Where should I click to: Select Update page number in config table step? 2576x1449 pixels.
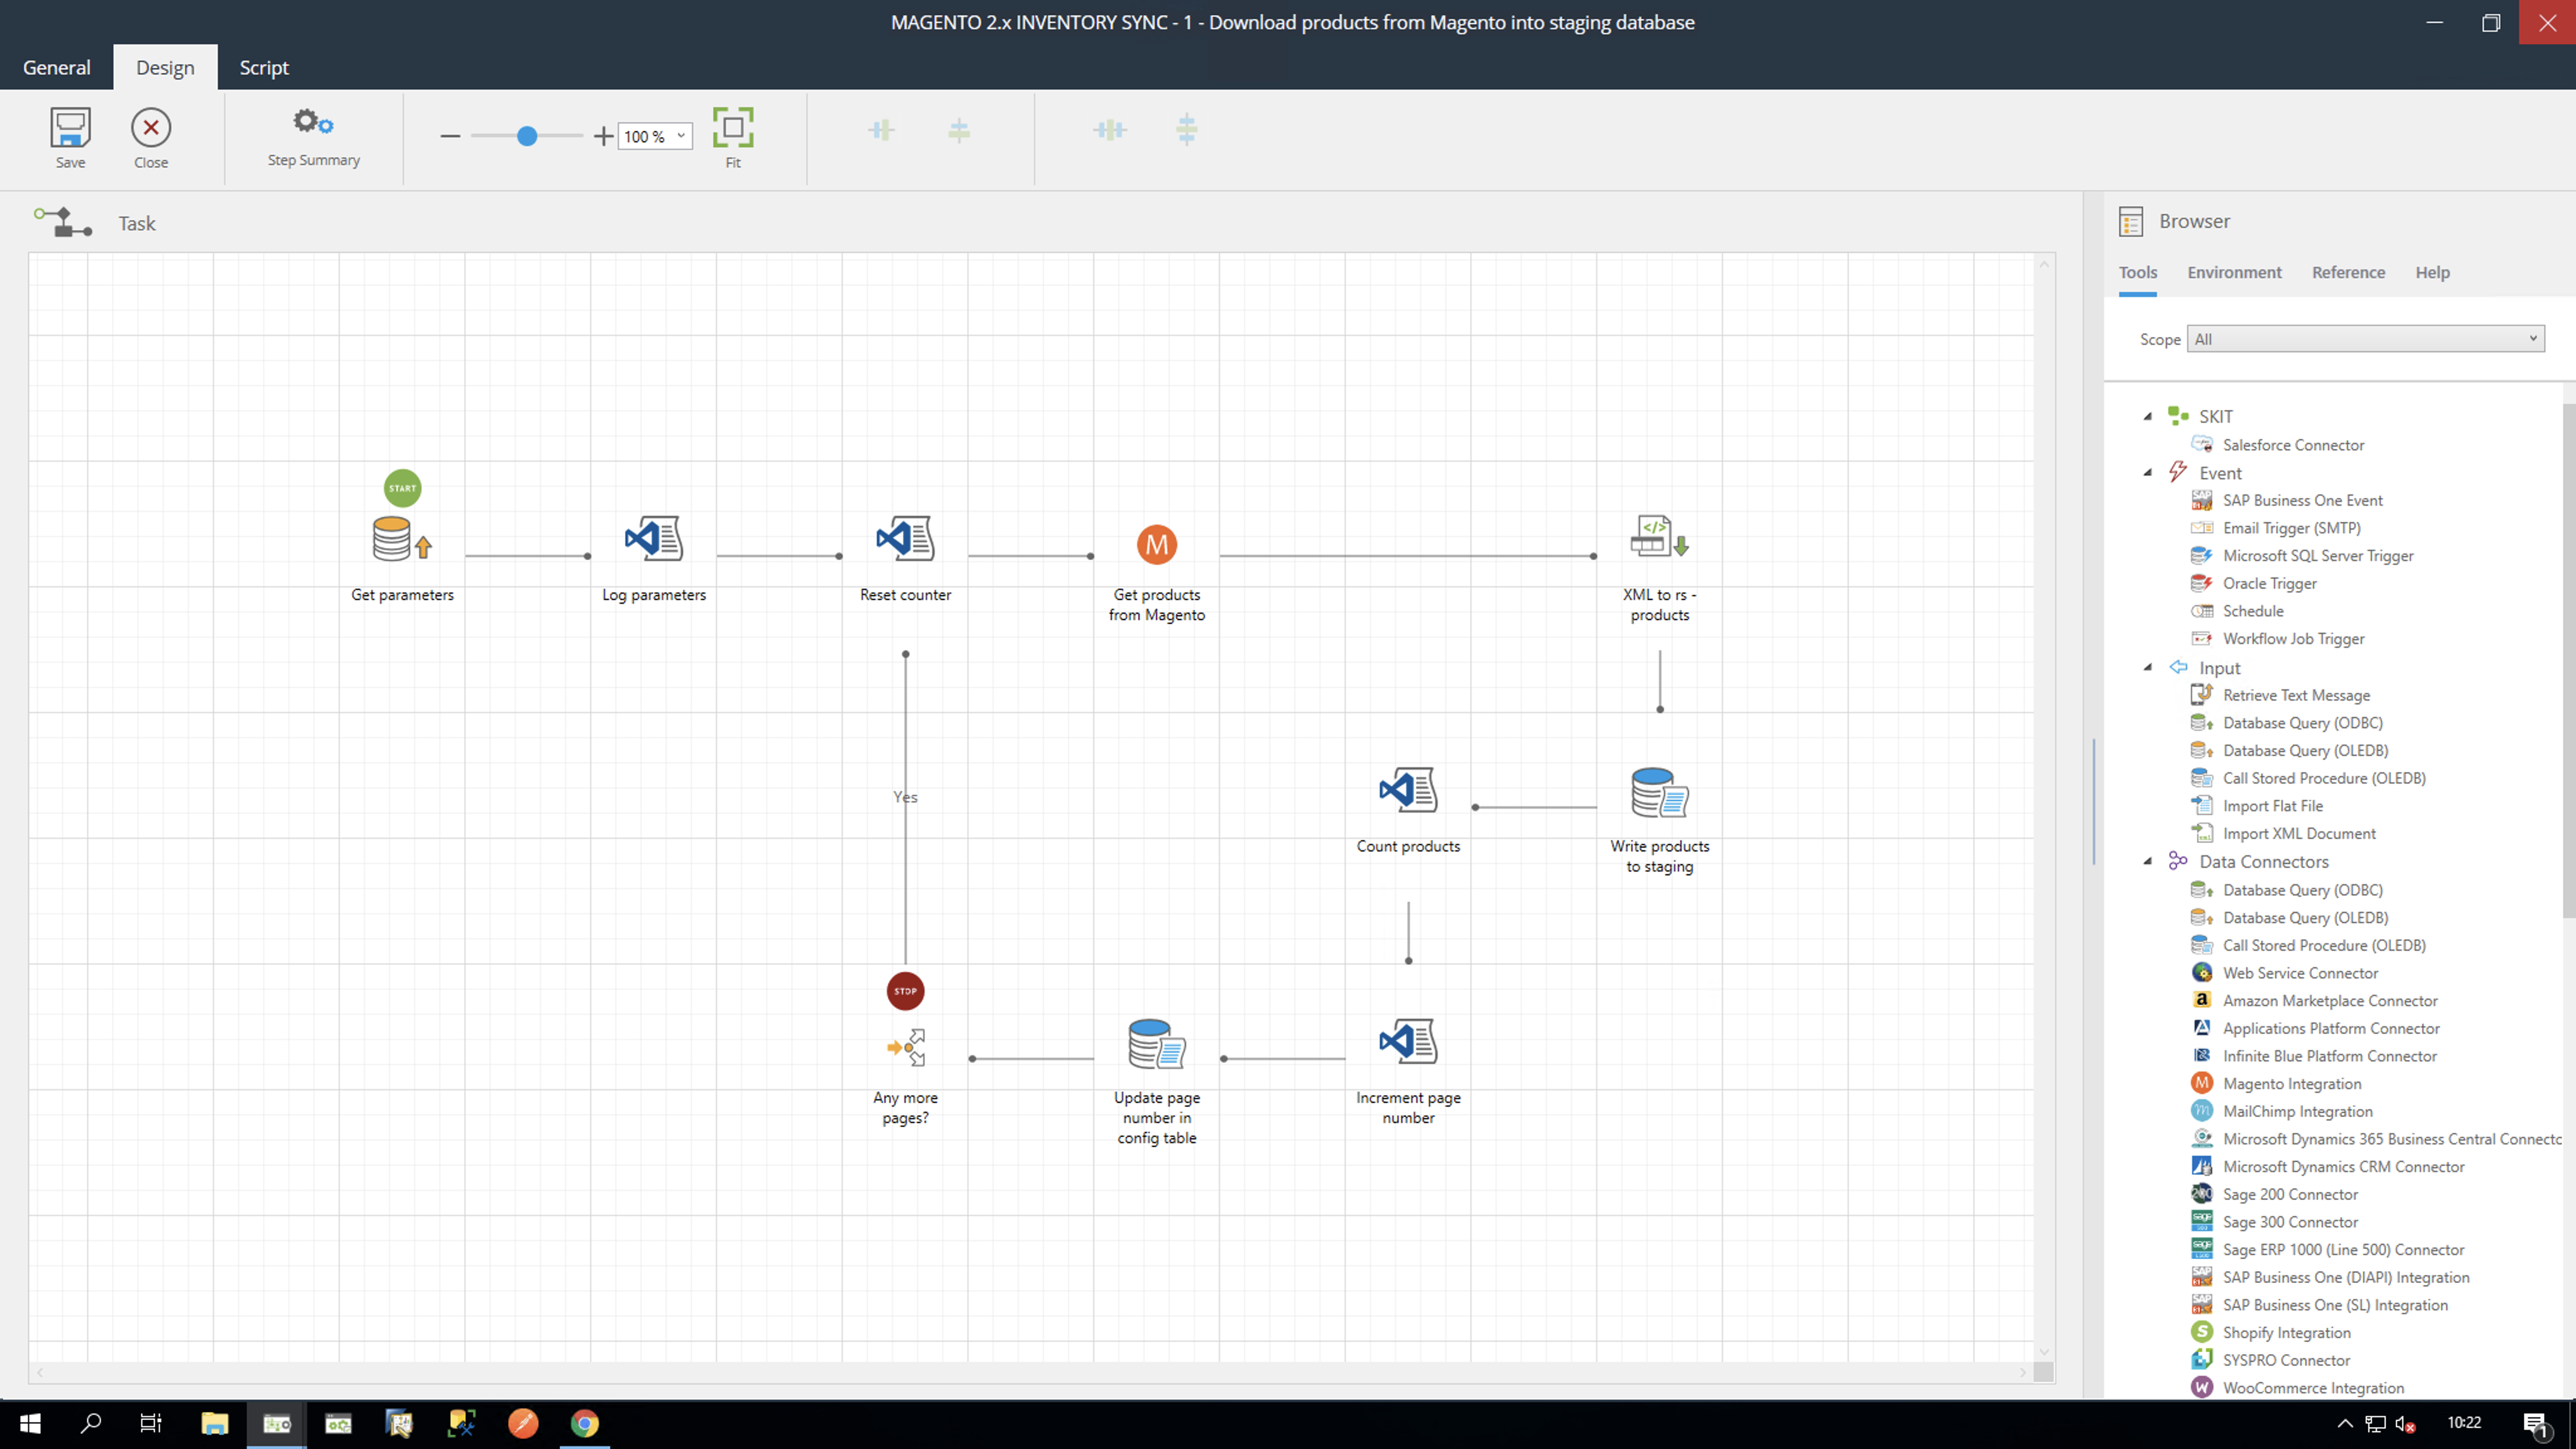[1157, 1044]
